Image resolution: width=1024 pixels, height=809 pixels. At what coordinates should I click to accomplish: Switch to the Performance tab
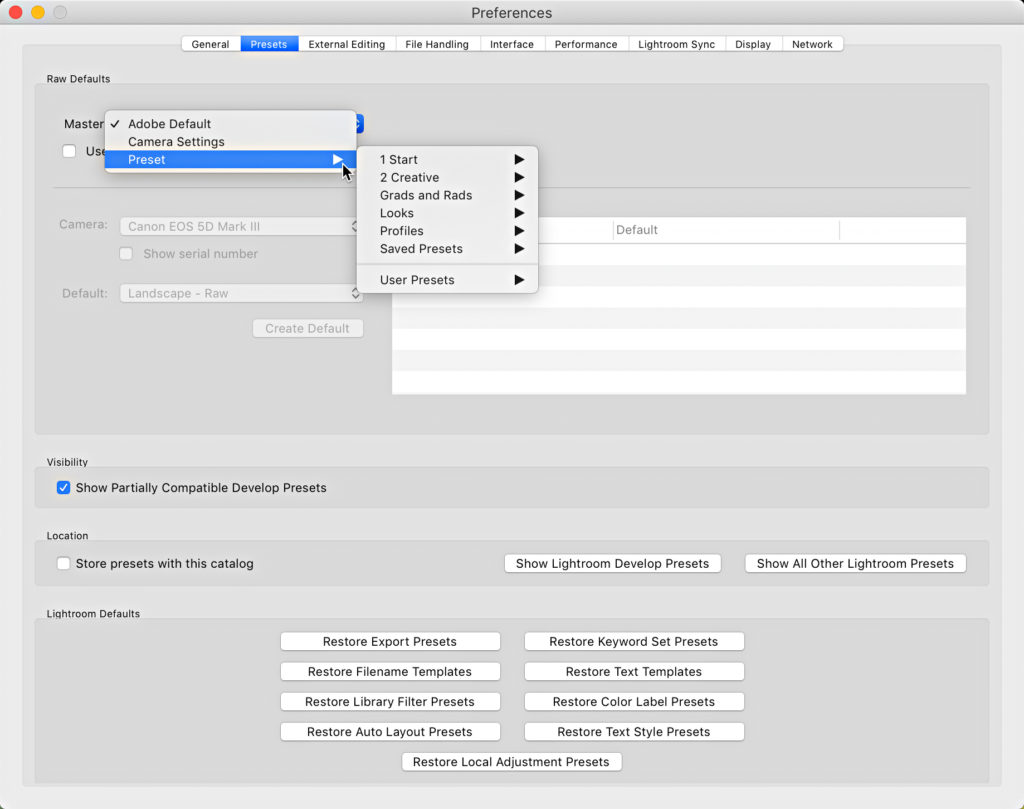(586, 44)
